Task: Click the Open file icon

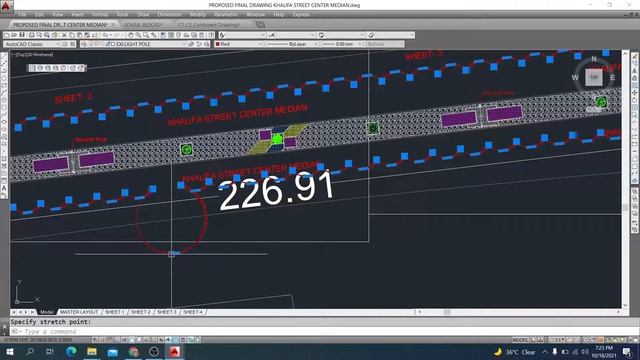Action: pyautogui.click(x=14, y=35)
